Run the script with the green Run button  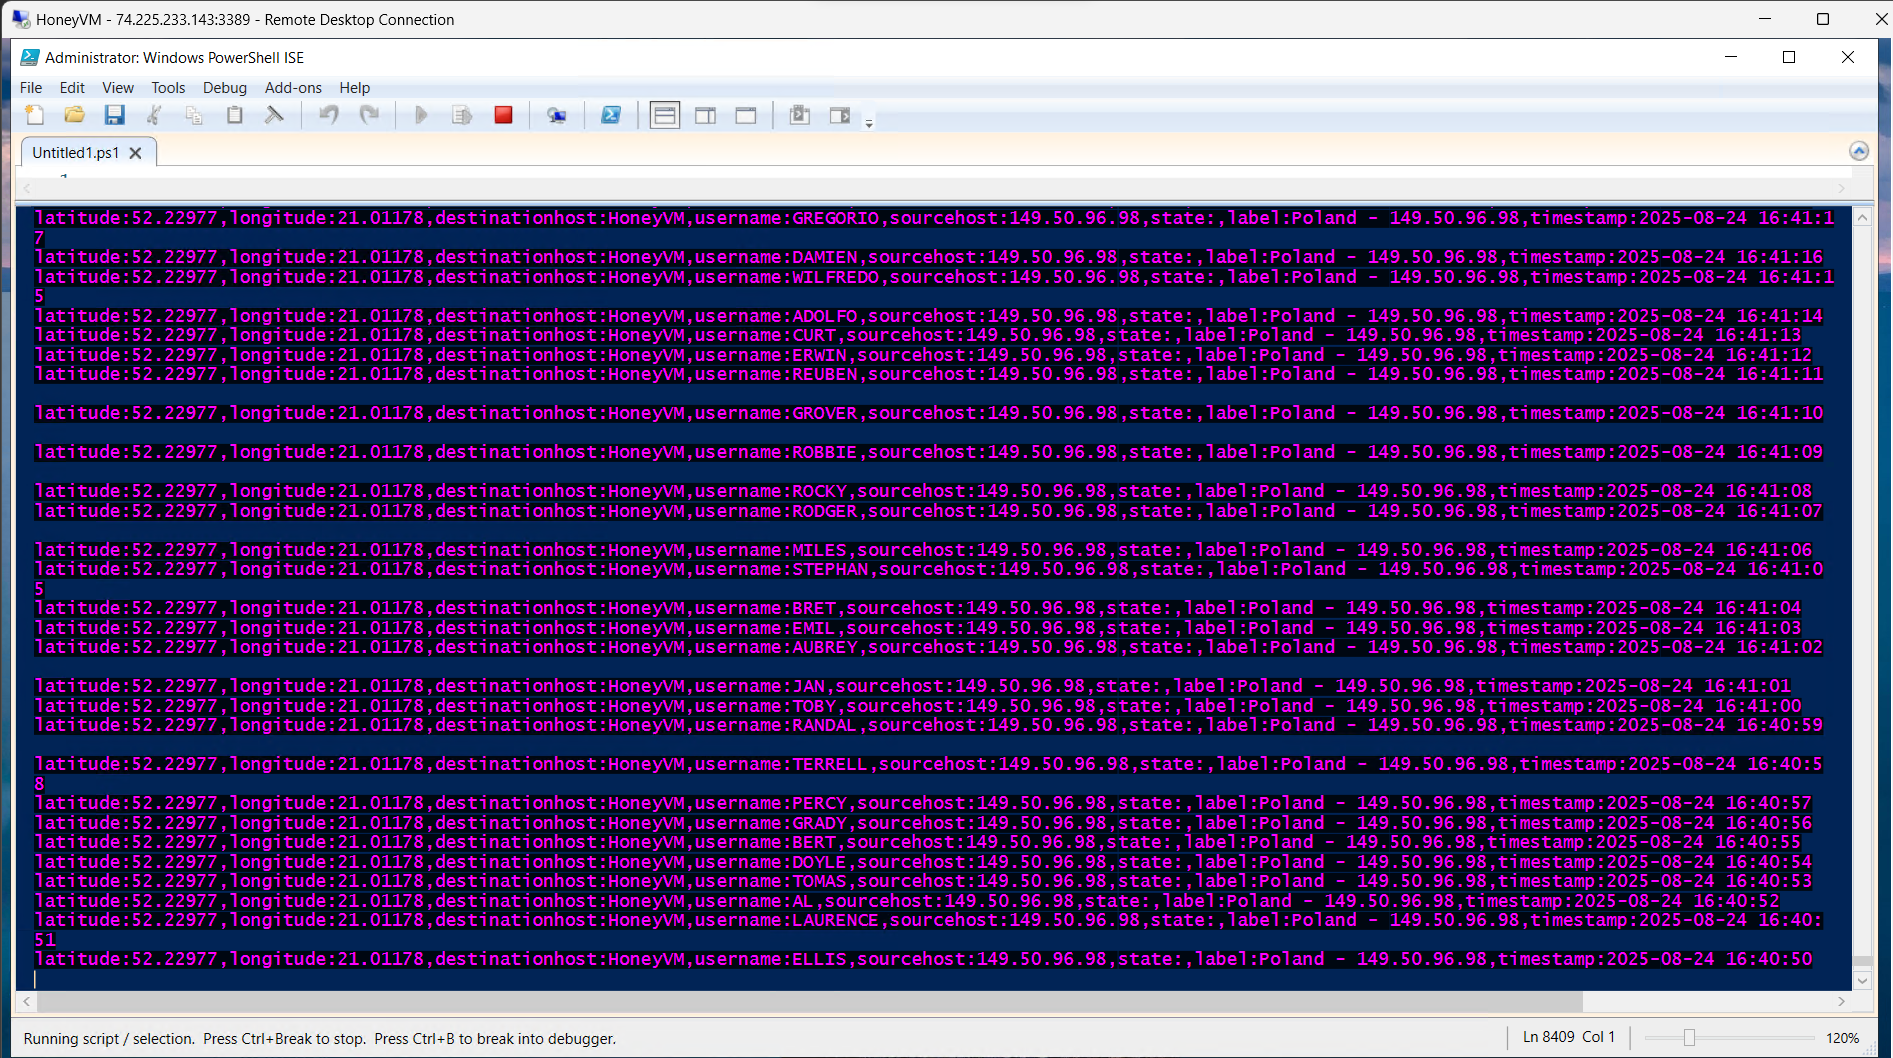coord(421,115)
